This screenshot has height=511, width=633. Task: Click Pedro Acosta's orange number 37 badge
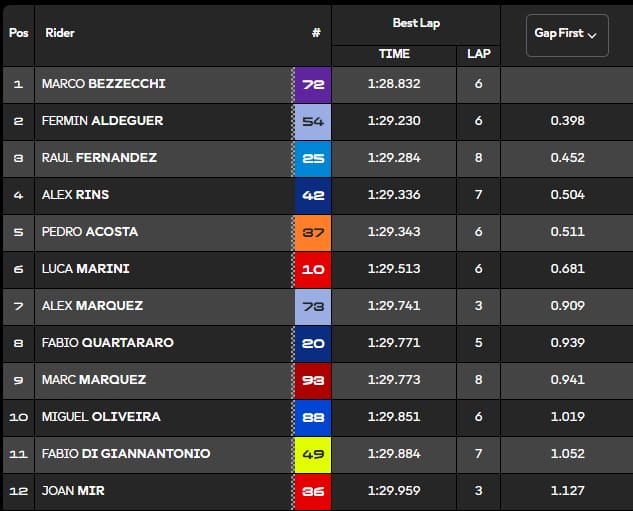tap(313, 232)
